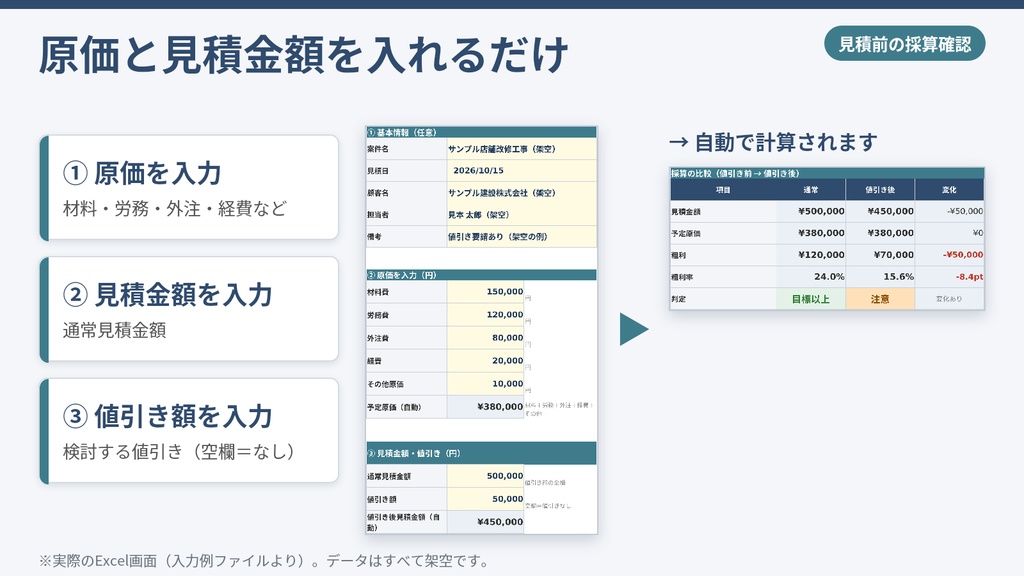The height and width of the screenshot is (576, 1024).
Task: Click the 採算の比較（値引き前→値引き後） table title
Action: [x=735, y=173]
